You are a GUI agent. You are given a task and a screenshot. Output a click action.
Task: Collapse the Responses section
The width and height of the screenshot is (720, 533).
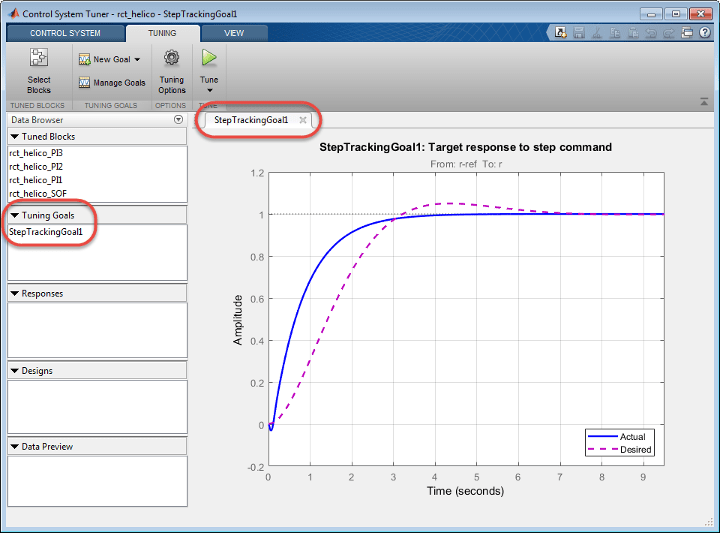[x=15, y=293]
